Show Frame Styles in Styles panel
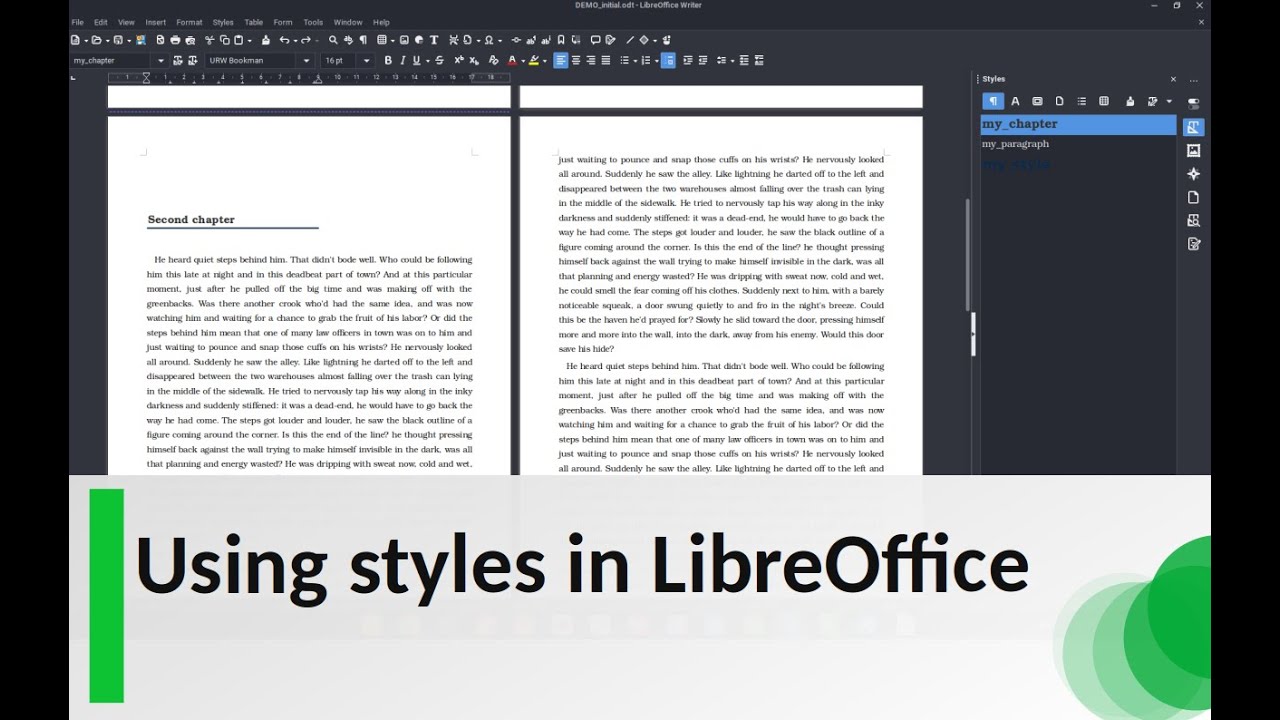The width and height of the screenshot is (1280, 720). (1037, 101)
